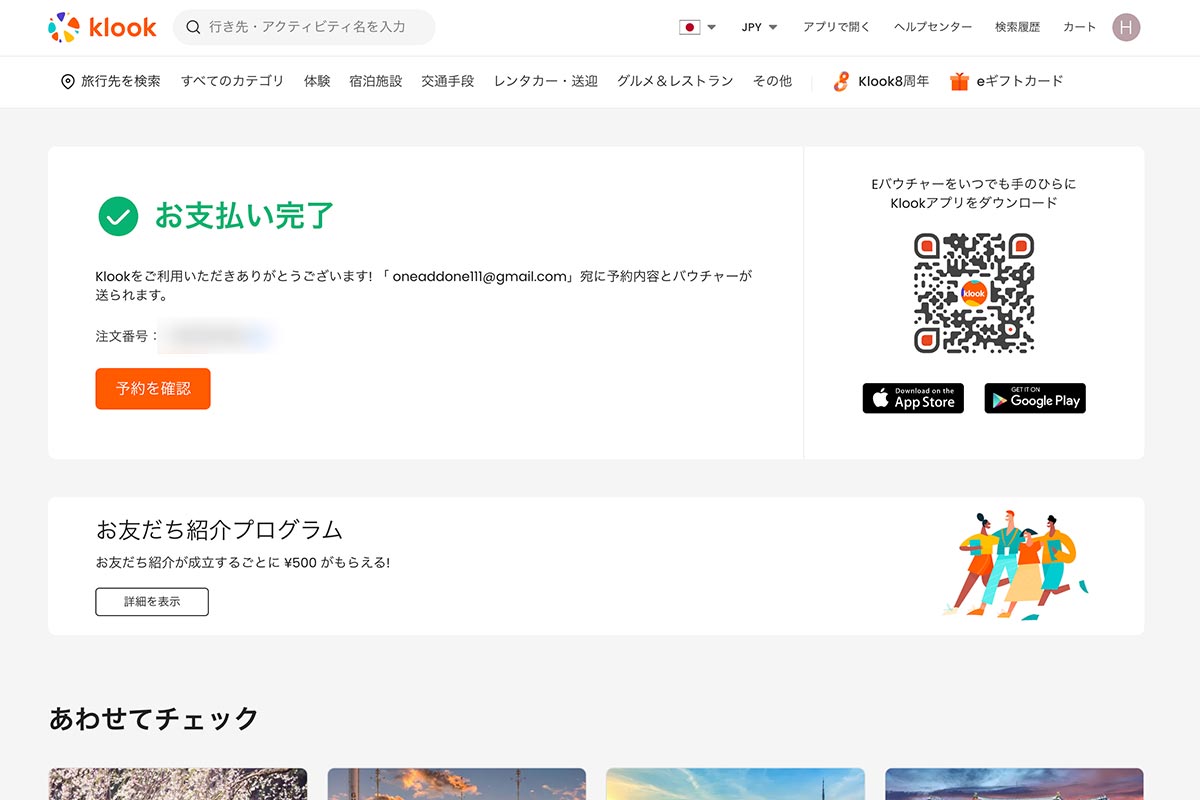This screenshot has height=800, width=1200.
Task: Click the friends referral illustration
Action: [x=1016, y=565]
